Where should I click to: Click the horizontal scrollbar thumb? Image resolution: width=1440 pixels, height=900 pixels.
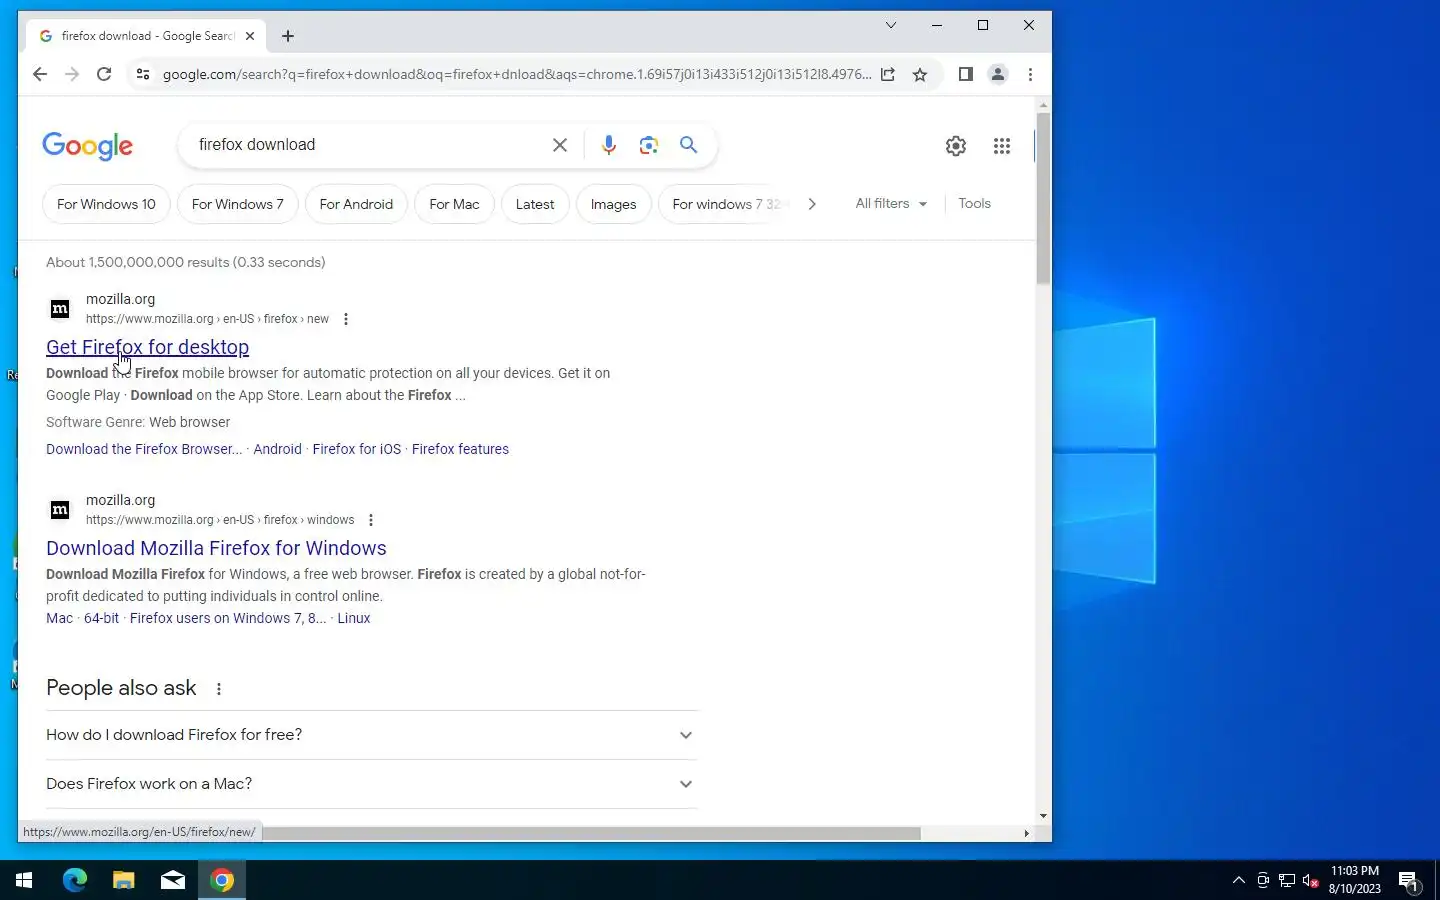pyautogui.click(x=590, y=833)
